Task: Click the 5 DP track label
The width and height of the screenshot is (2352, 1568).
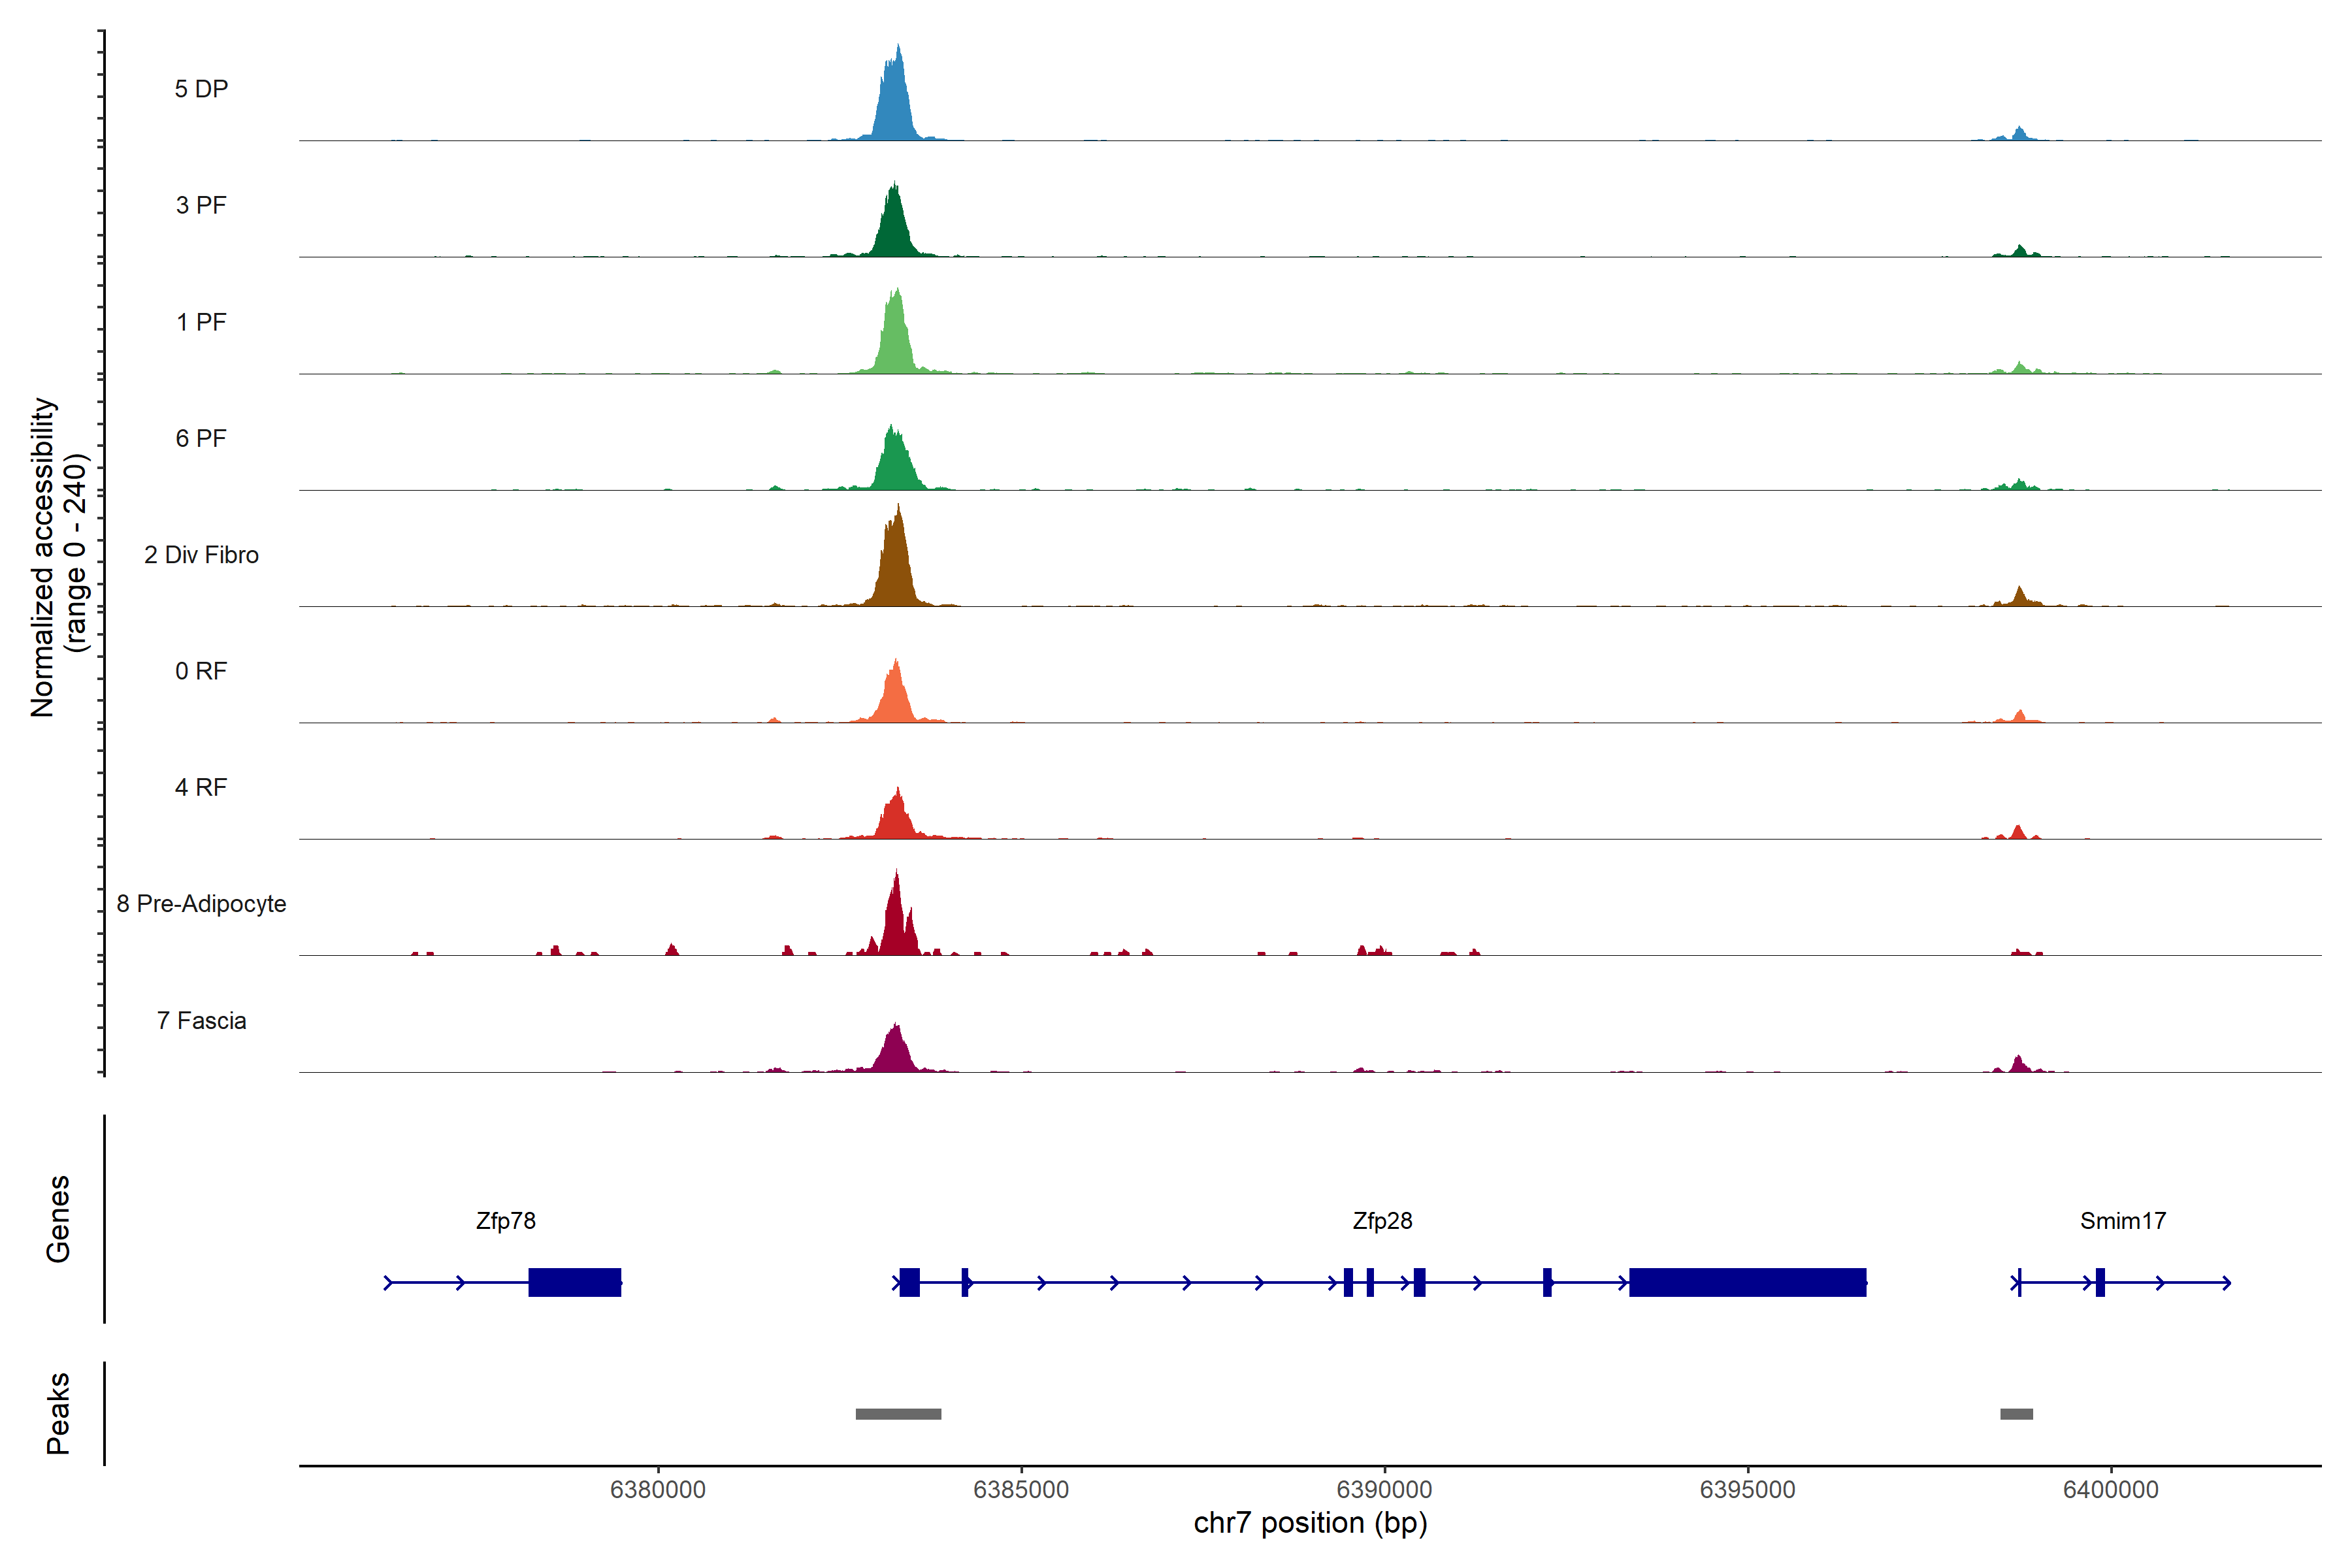Action: click(x=201, y=89)
